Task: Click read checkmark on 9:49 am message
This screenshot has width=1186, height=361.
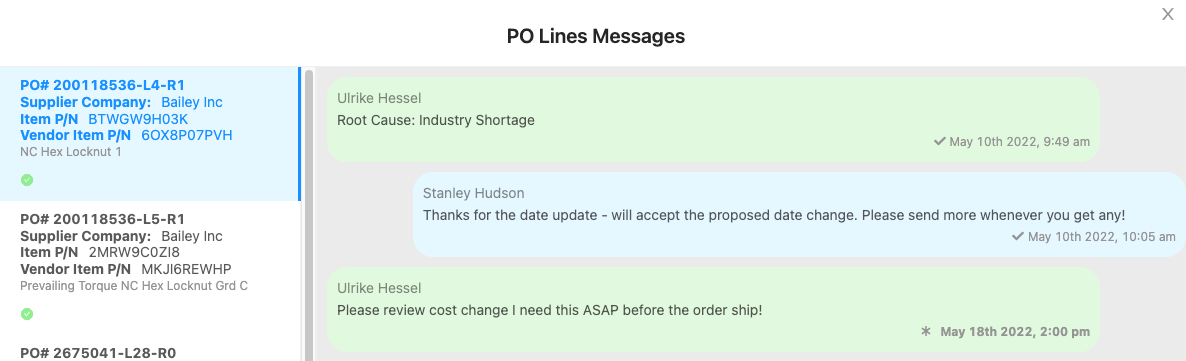Action: point(939,142)
